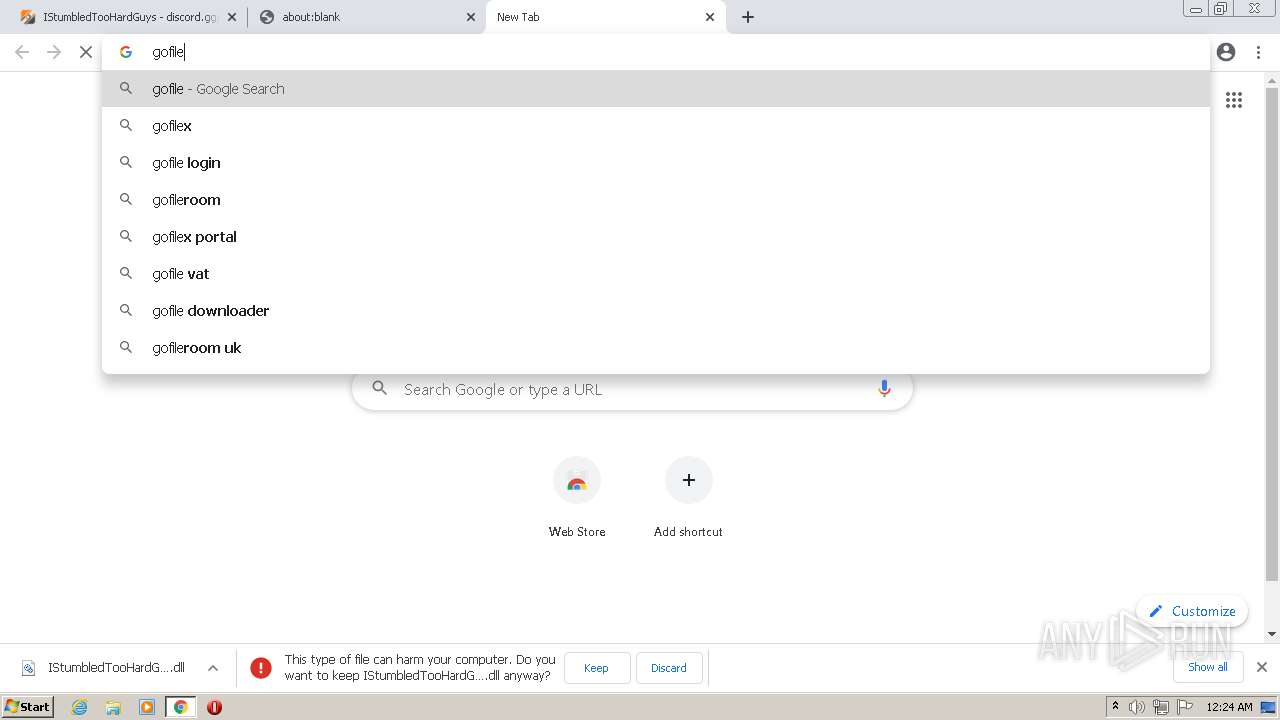Screen dimensions: 1280x720
Task: Keep the dangerous dll download
Action: (597, 668)
